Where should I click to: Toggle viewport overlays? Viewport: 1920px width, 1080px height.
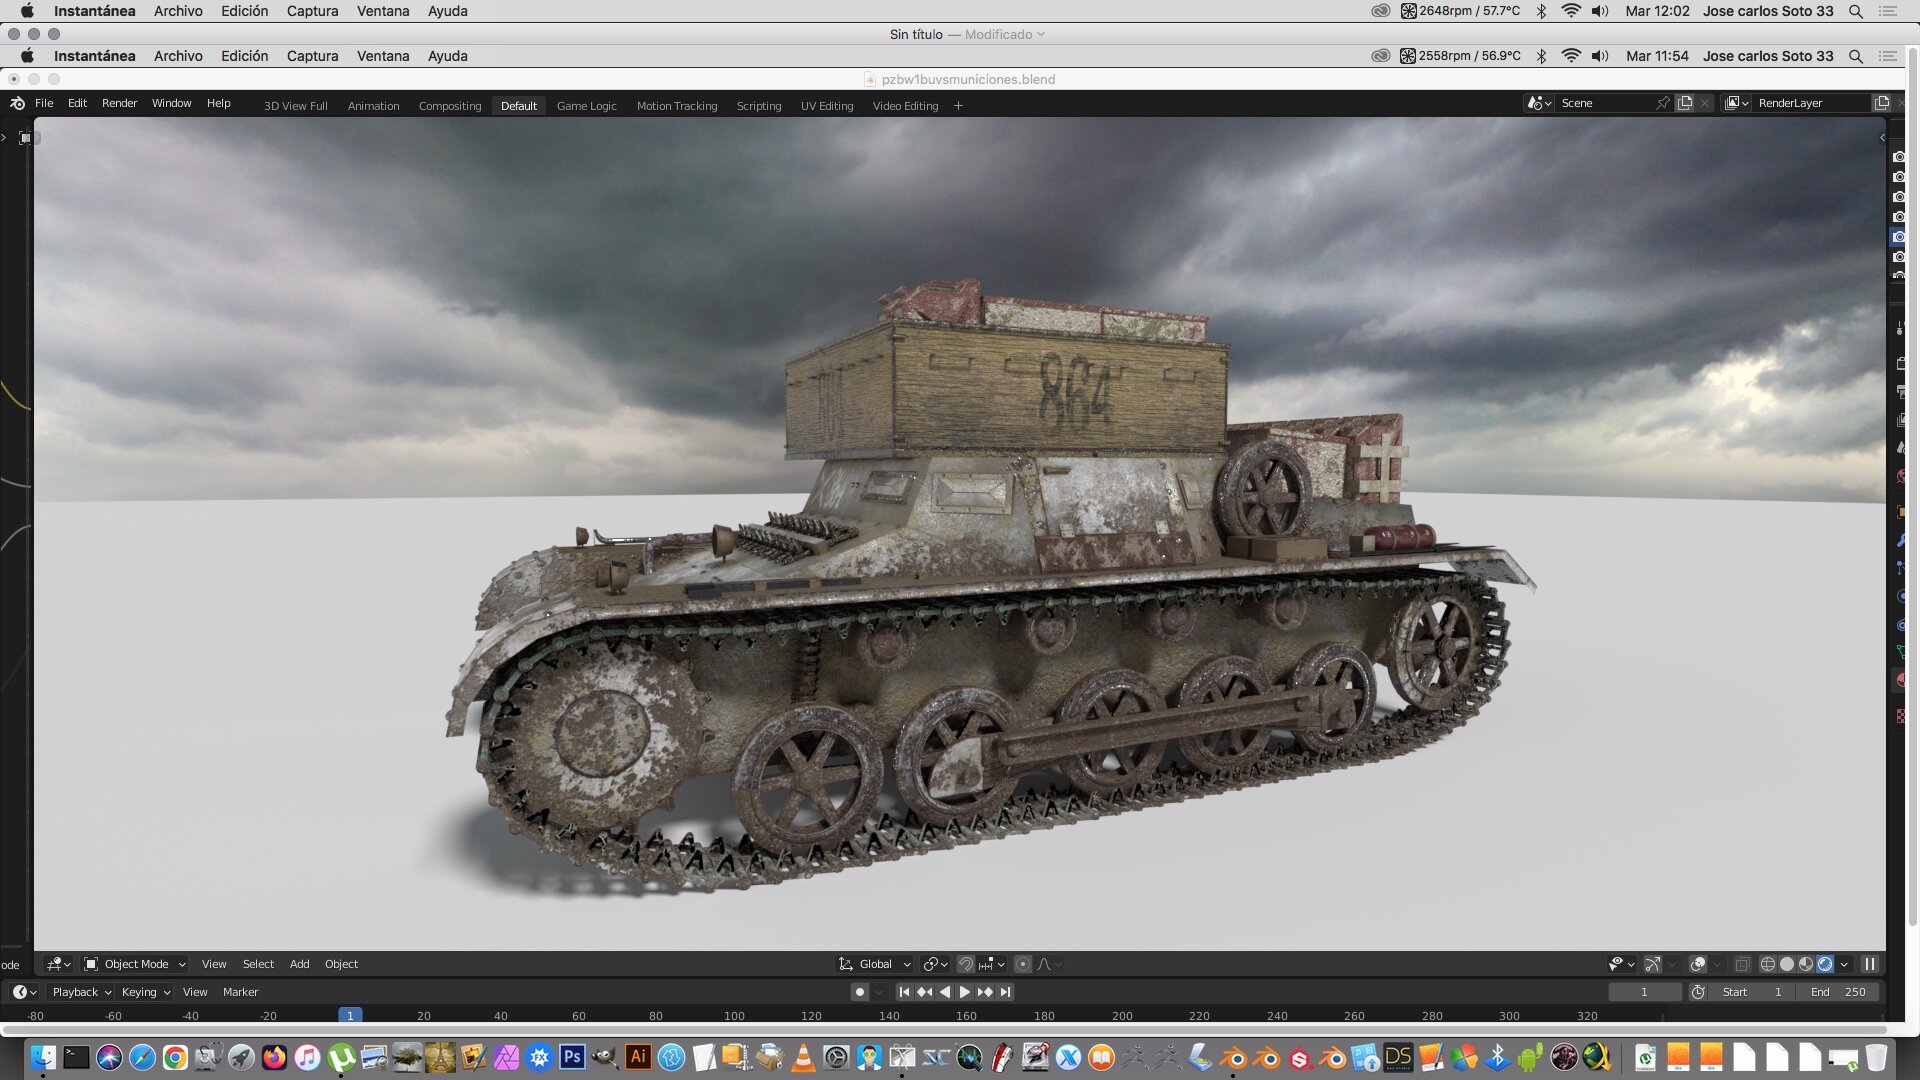coord(1697,964)
